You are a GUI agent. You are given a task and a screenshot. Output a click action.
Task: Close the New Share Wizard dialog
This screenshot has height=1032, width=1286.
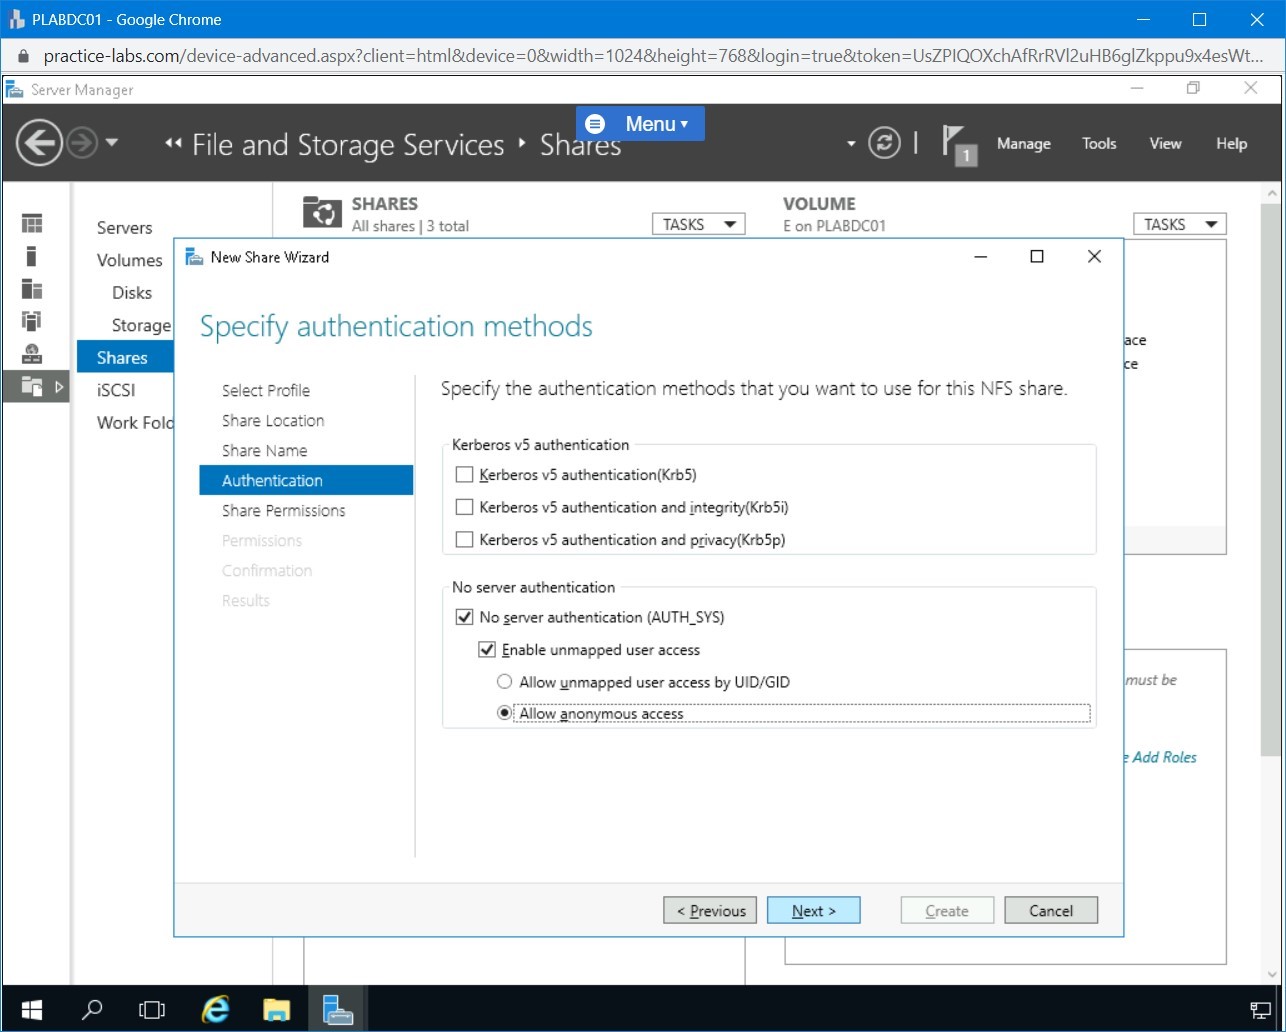1094,257
